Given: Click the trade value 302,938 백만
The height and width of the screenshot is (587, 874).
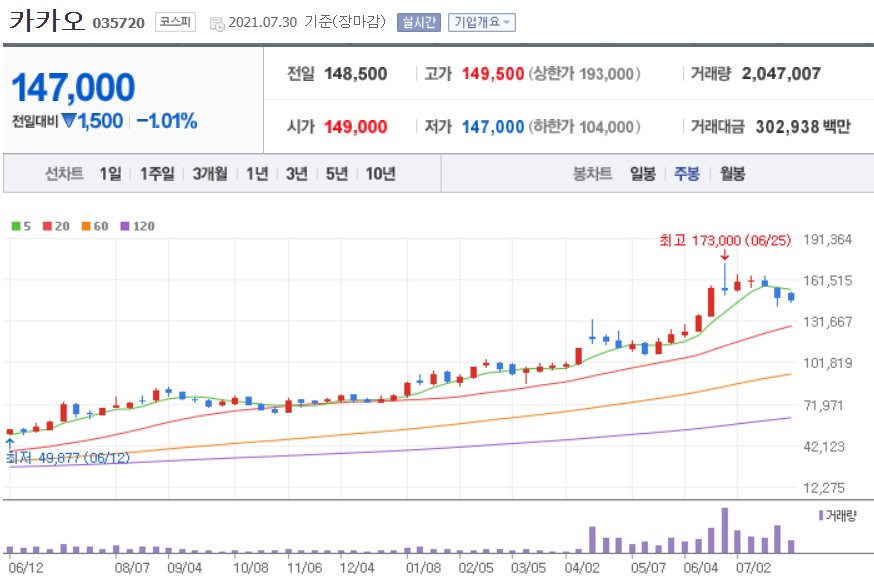Looking at the screenshot, I should (803, 127).
